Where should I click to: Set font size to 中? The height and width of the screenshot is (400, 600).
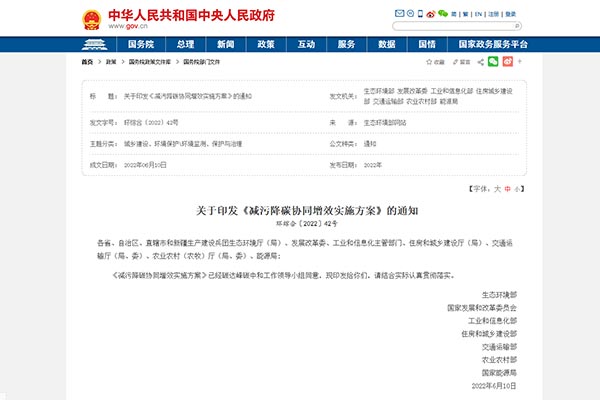tap(506, 188)
